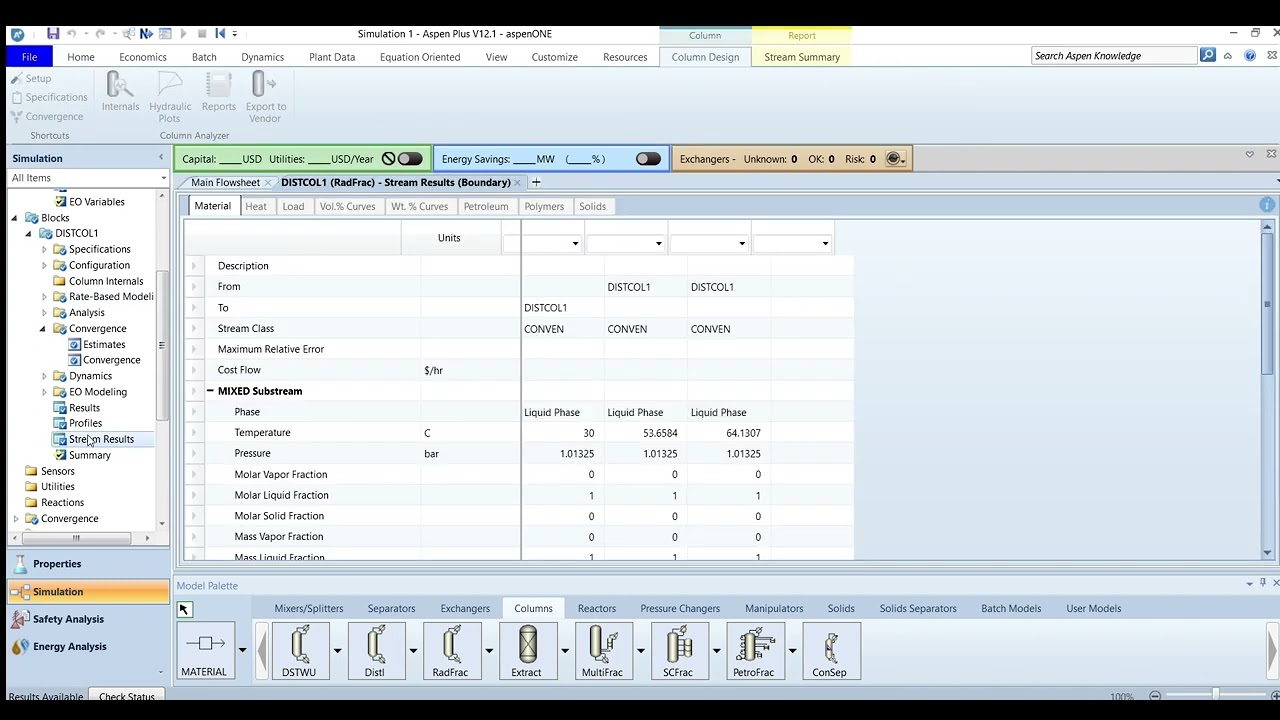Switch to the Economics ribbon tab

point(143,57)
